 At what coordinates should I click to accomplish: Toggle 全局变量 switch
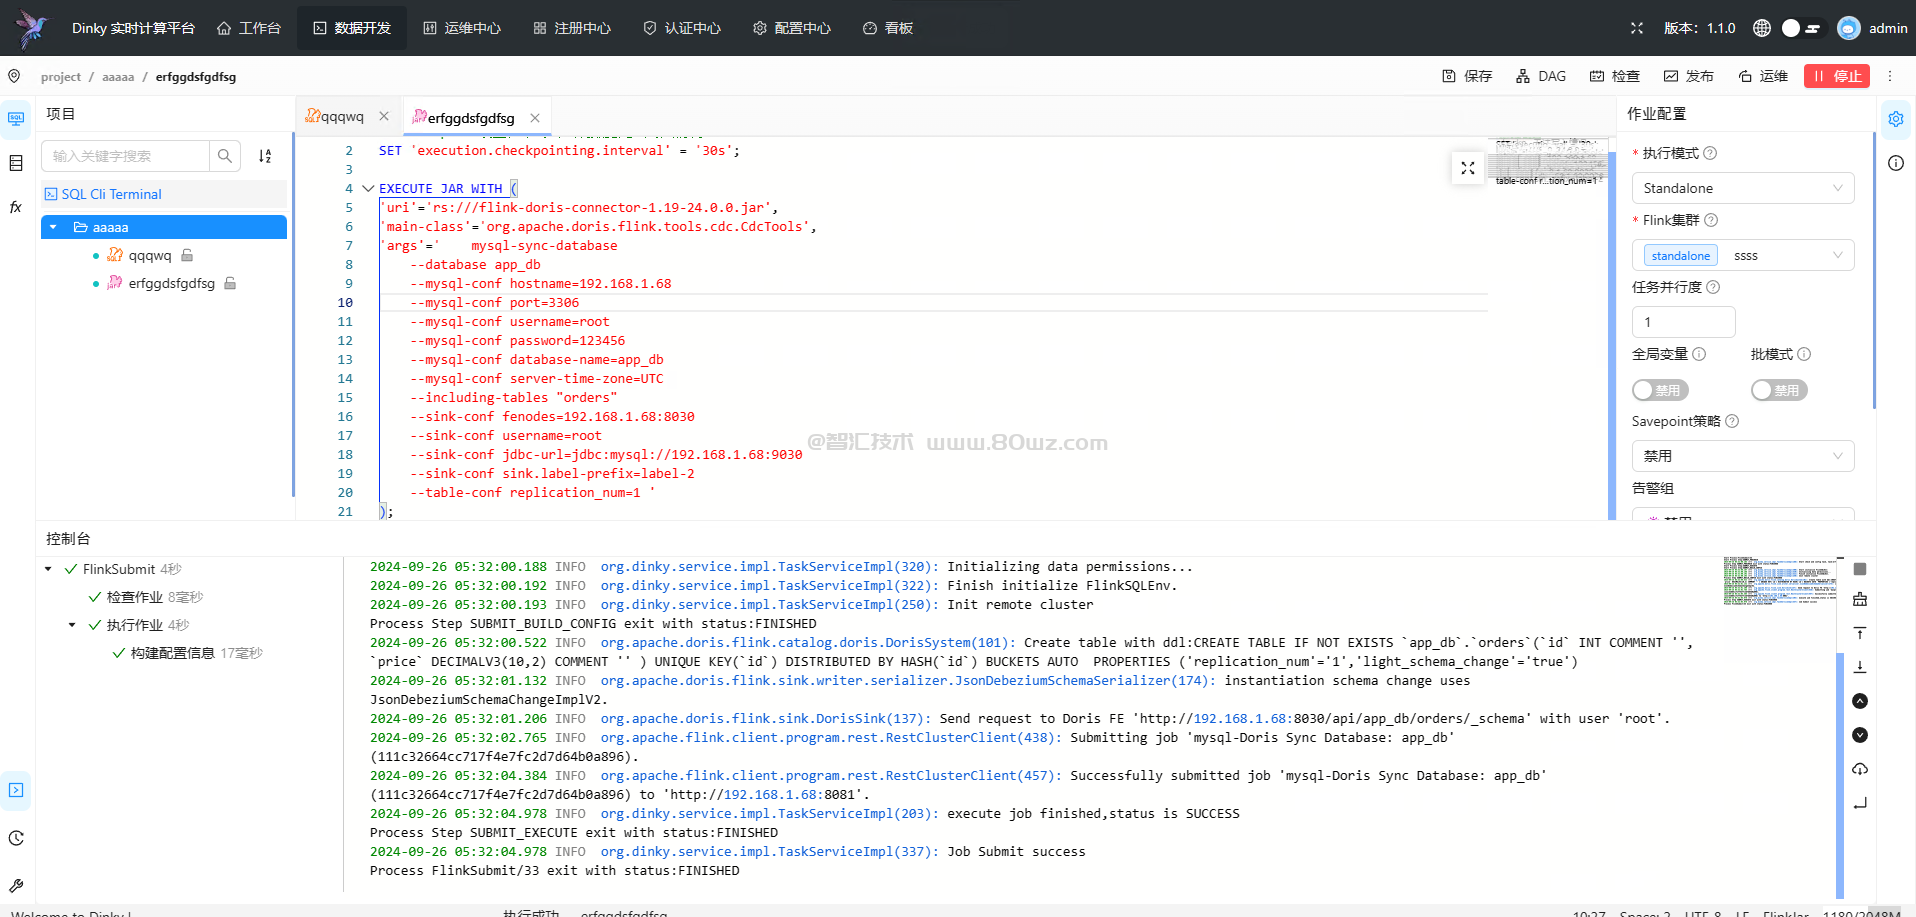pyautogui.click(x=1660, y=390)
